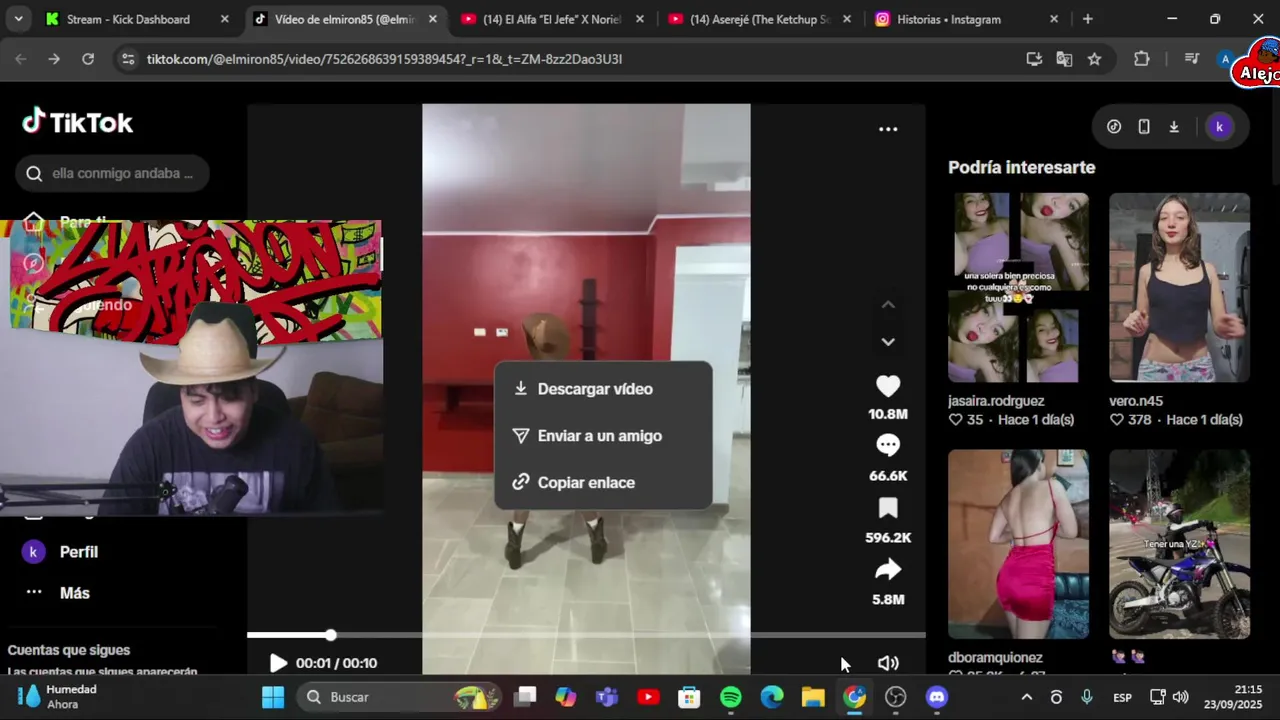Open the motorcycle Tener una YZ thumbnail

(x=1179, y=544)
